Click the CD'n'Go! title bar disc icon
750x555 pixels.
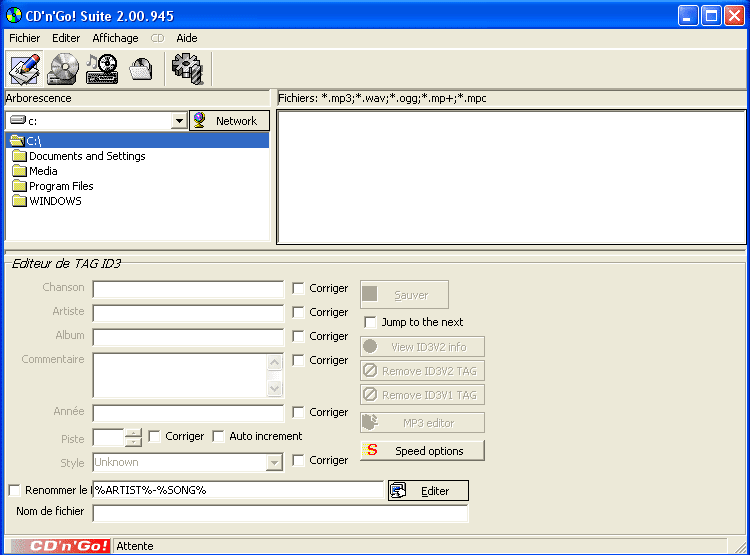[14, 15]
